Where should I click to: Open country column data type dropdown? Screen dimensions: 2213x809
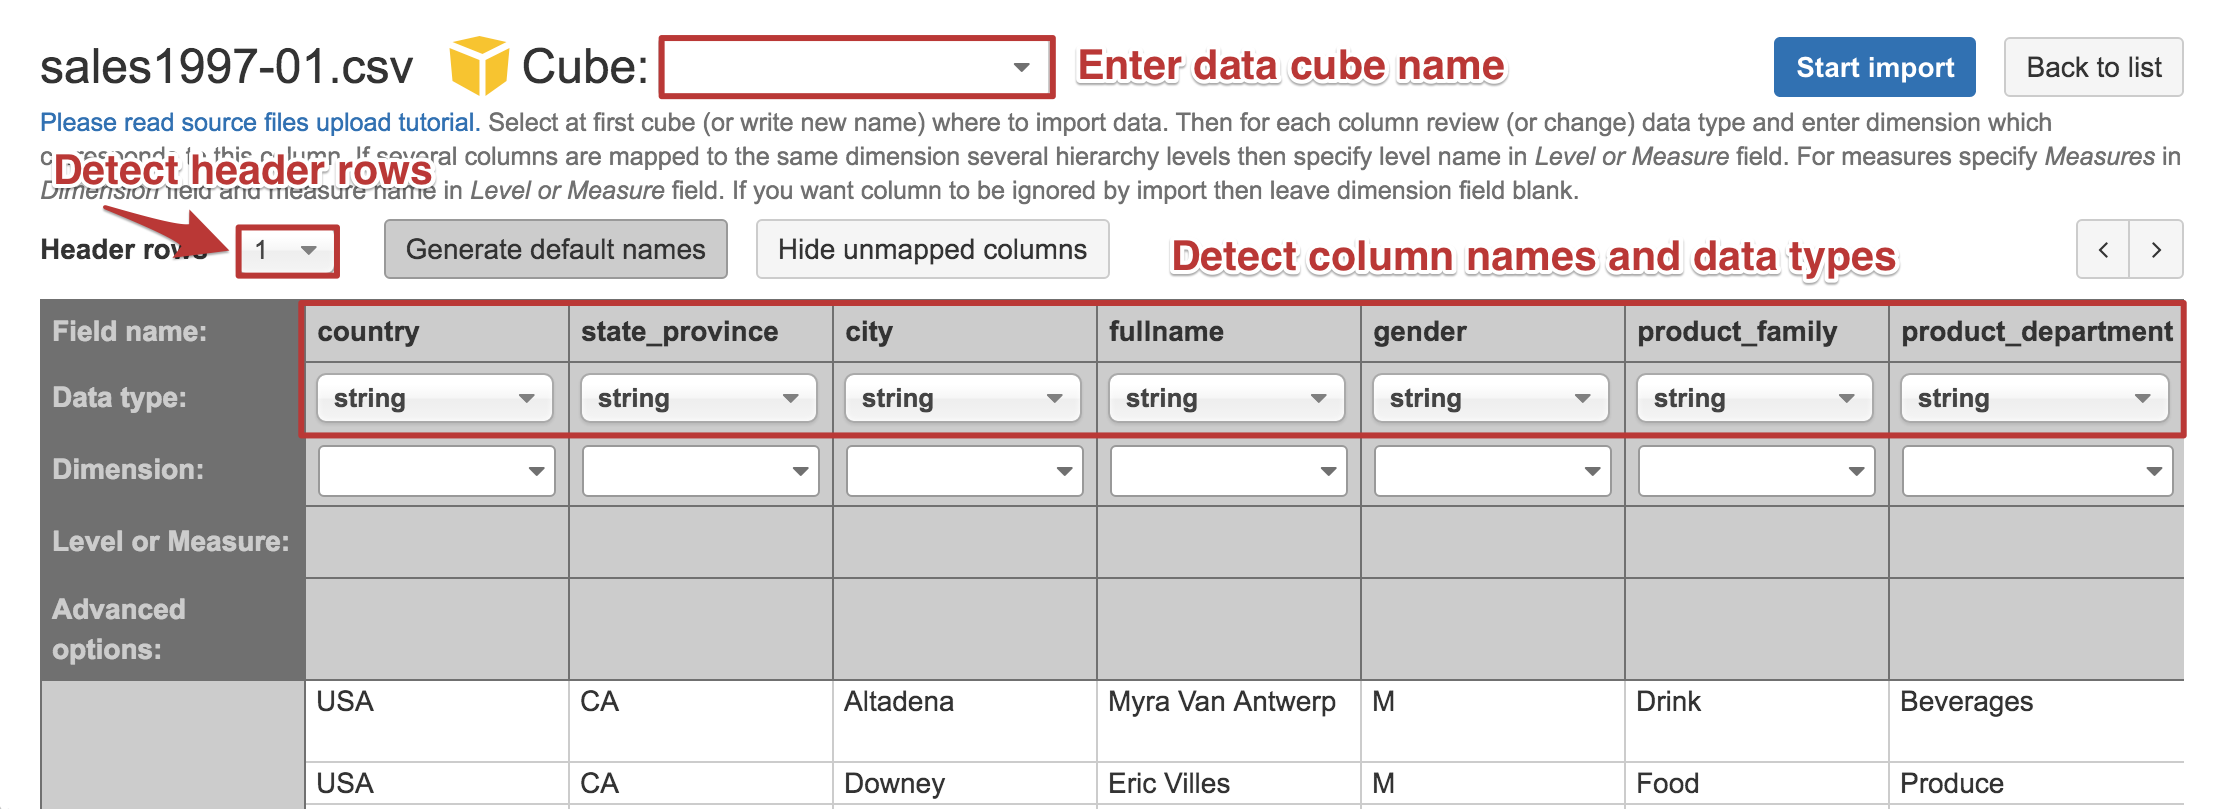[x=435, y=398]
